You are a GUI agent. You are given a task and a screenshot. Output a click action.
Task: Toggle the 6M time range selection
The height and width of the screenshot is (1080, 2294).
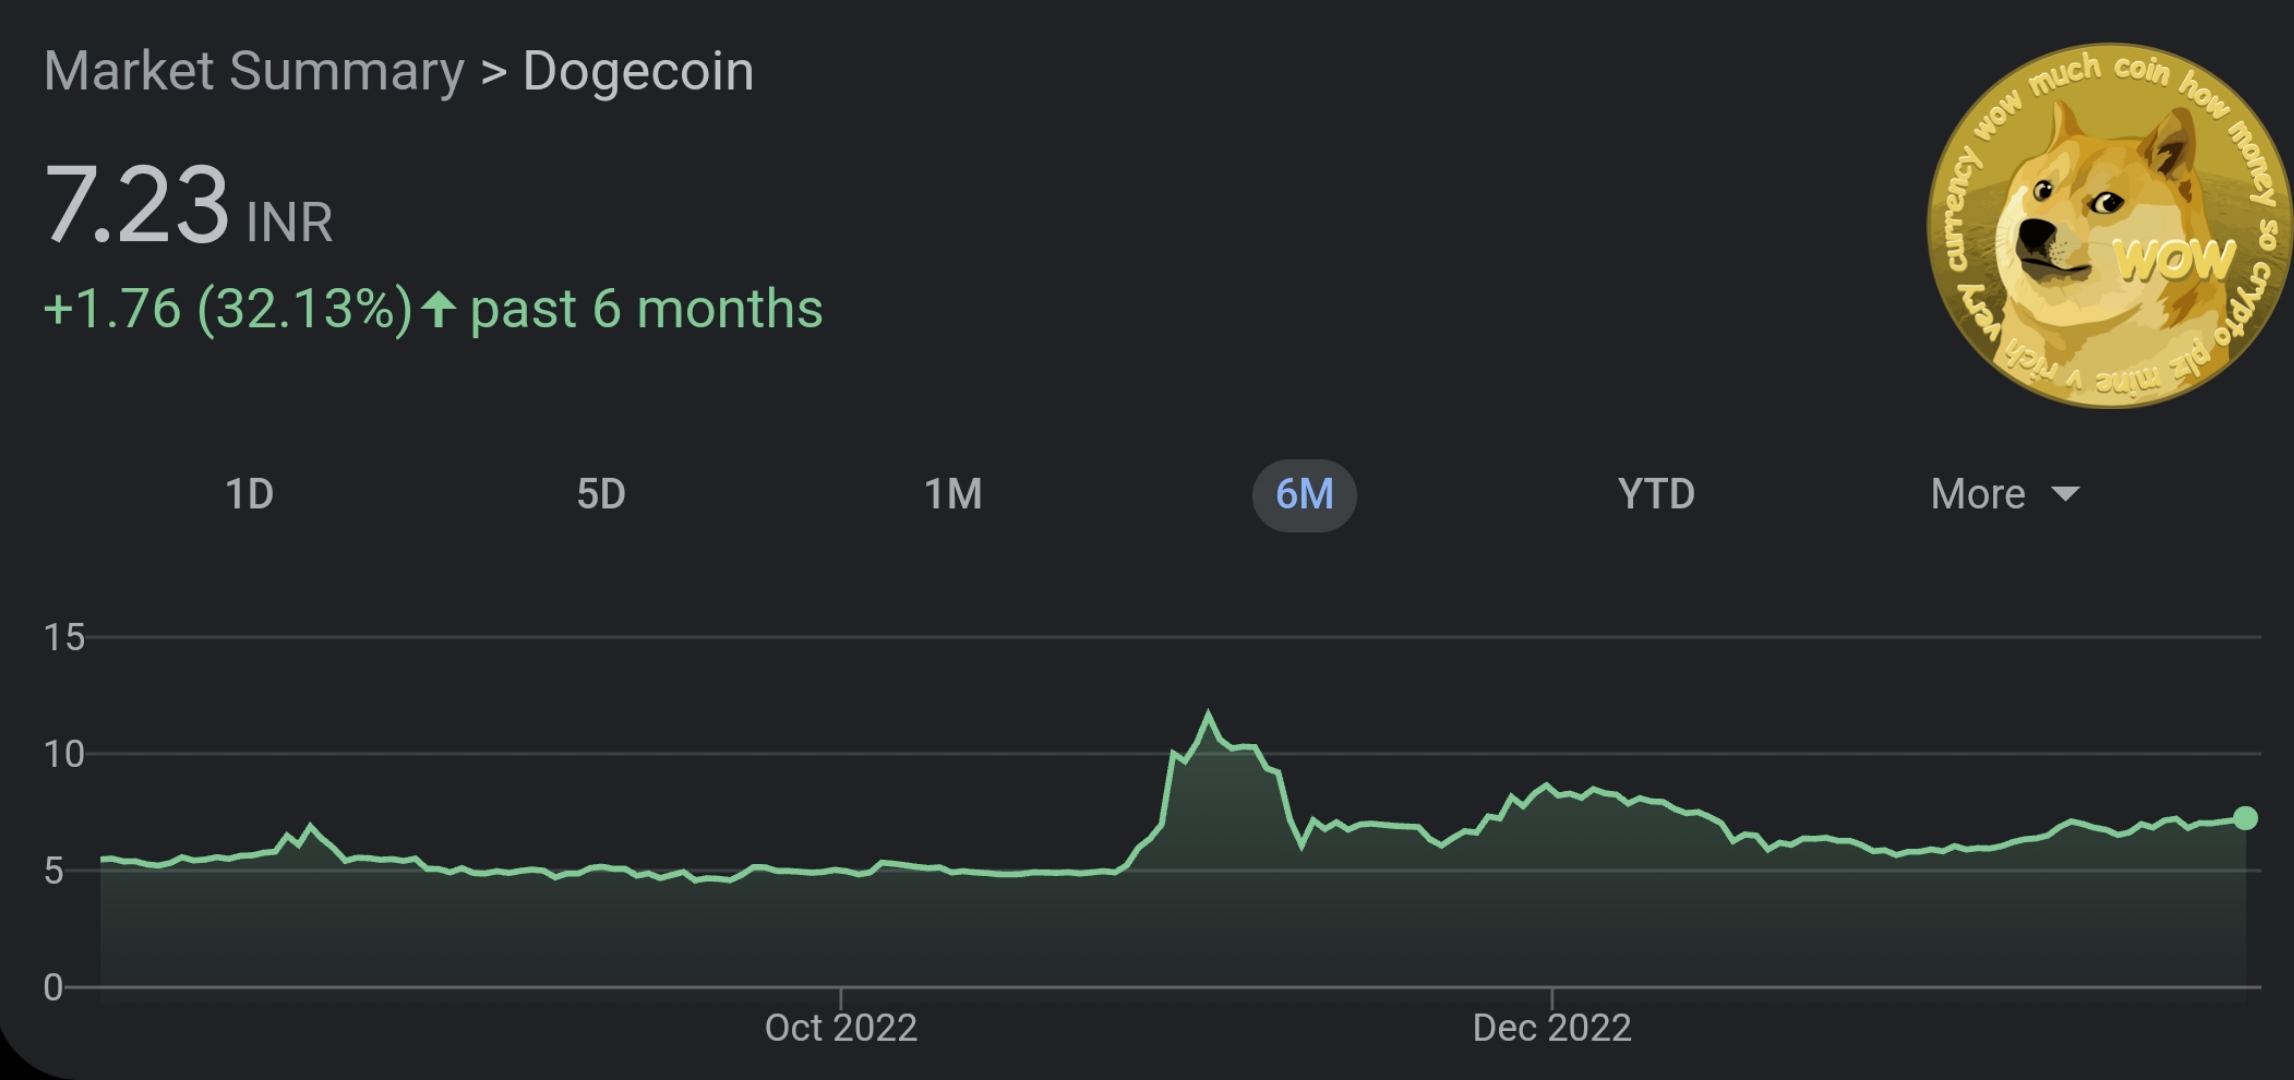pyautogui.click(x=1305, y=494)
